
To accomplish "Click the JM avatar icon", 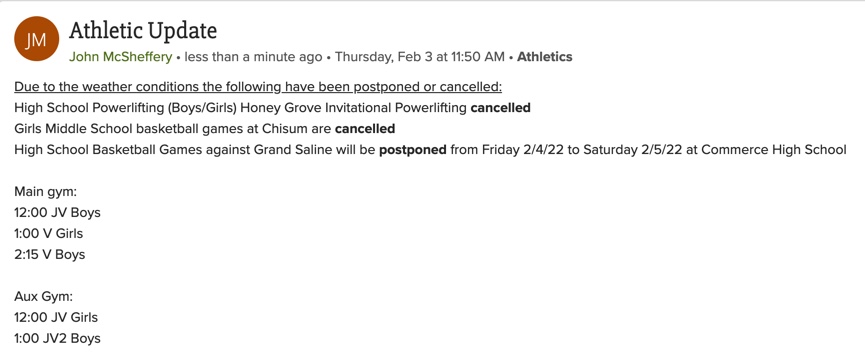I will tap(36, 39).
